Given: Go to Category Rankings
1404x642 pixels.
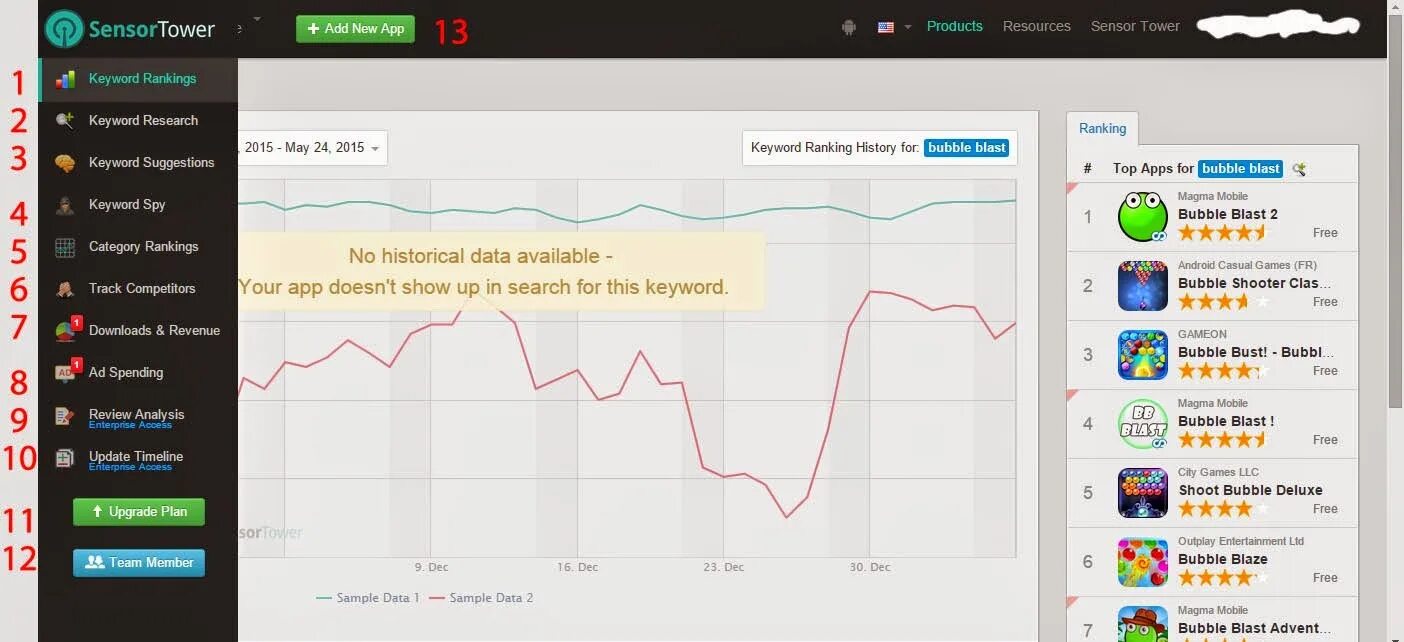Looking at the screenshot, I should click(x=138, y=247).
